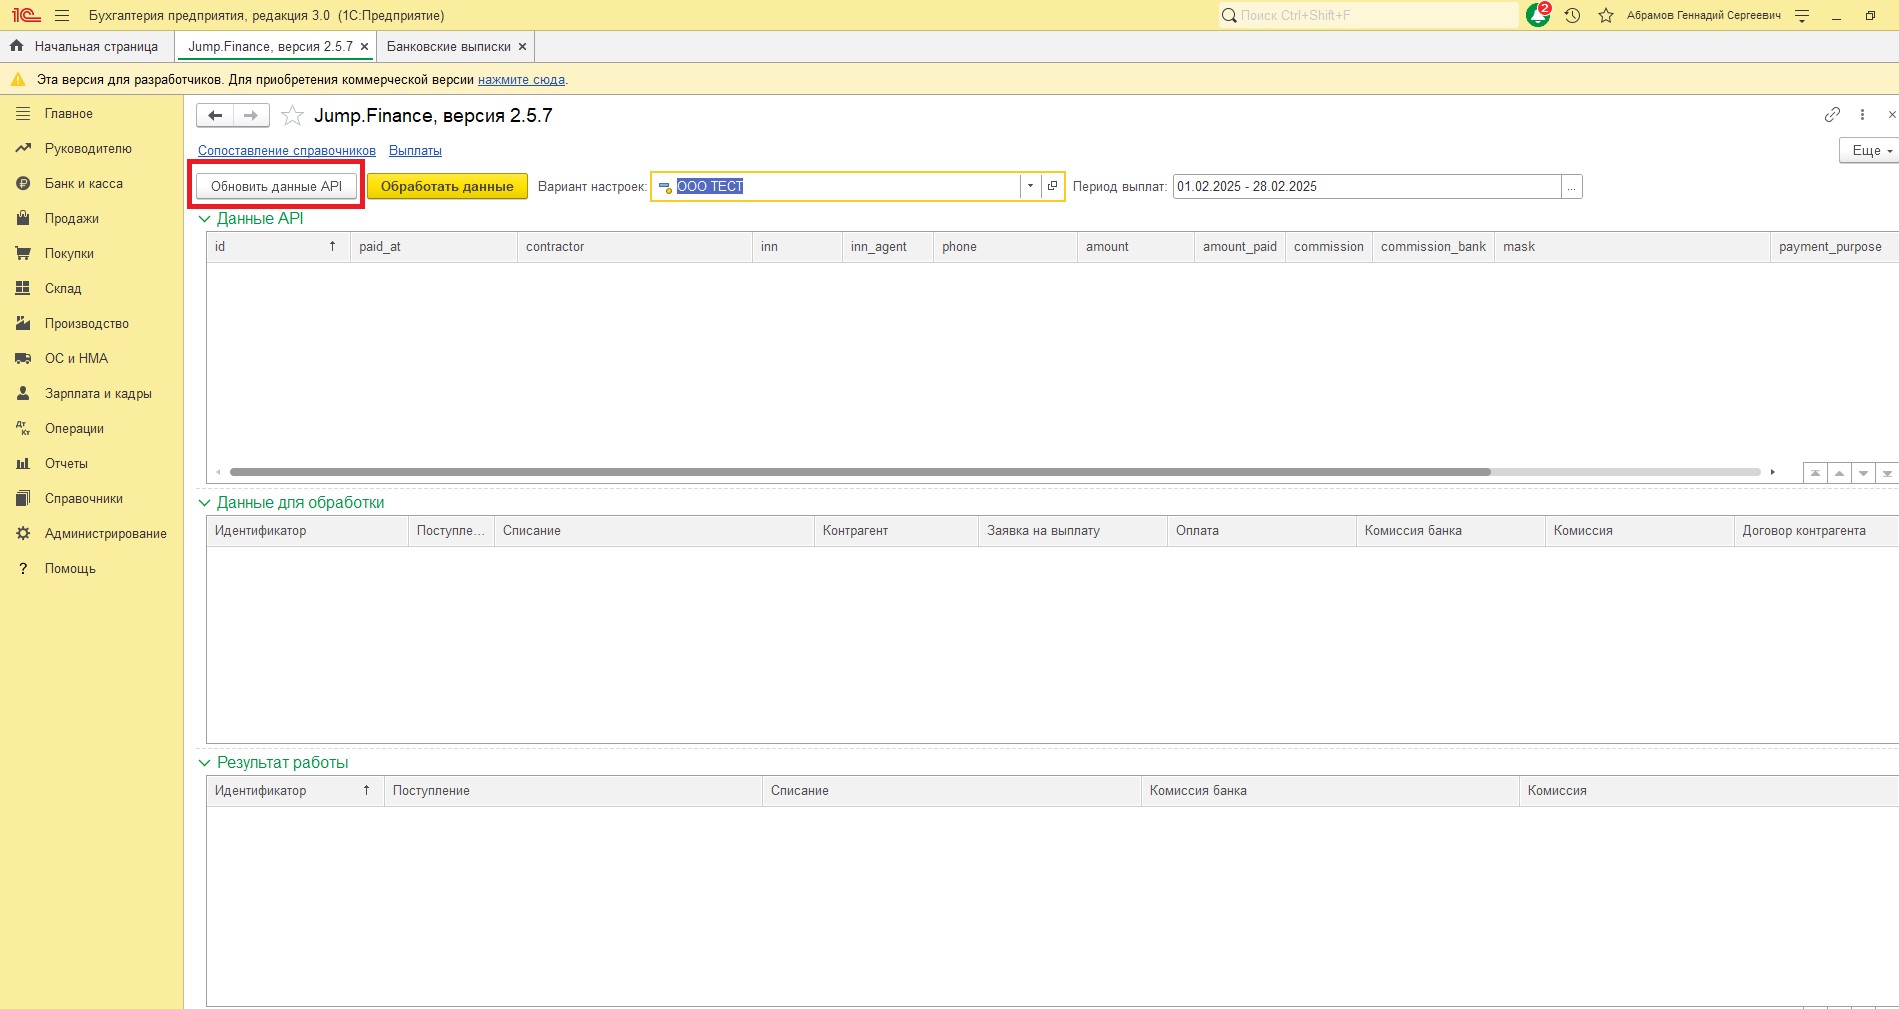Click the favorites star in top bar

pyautogui.click(x=1606, y=16)
